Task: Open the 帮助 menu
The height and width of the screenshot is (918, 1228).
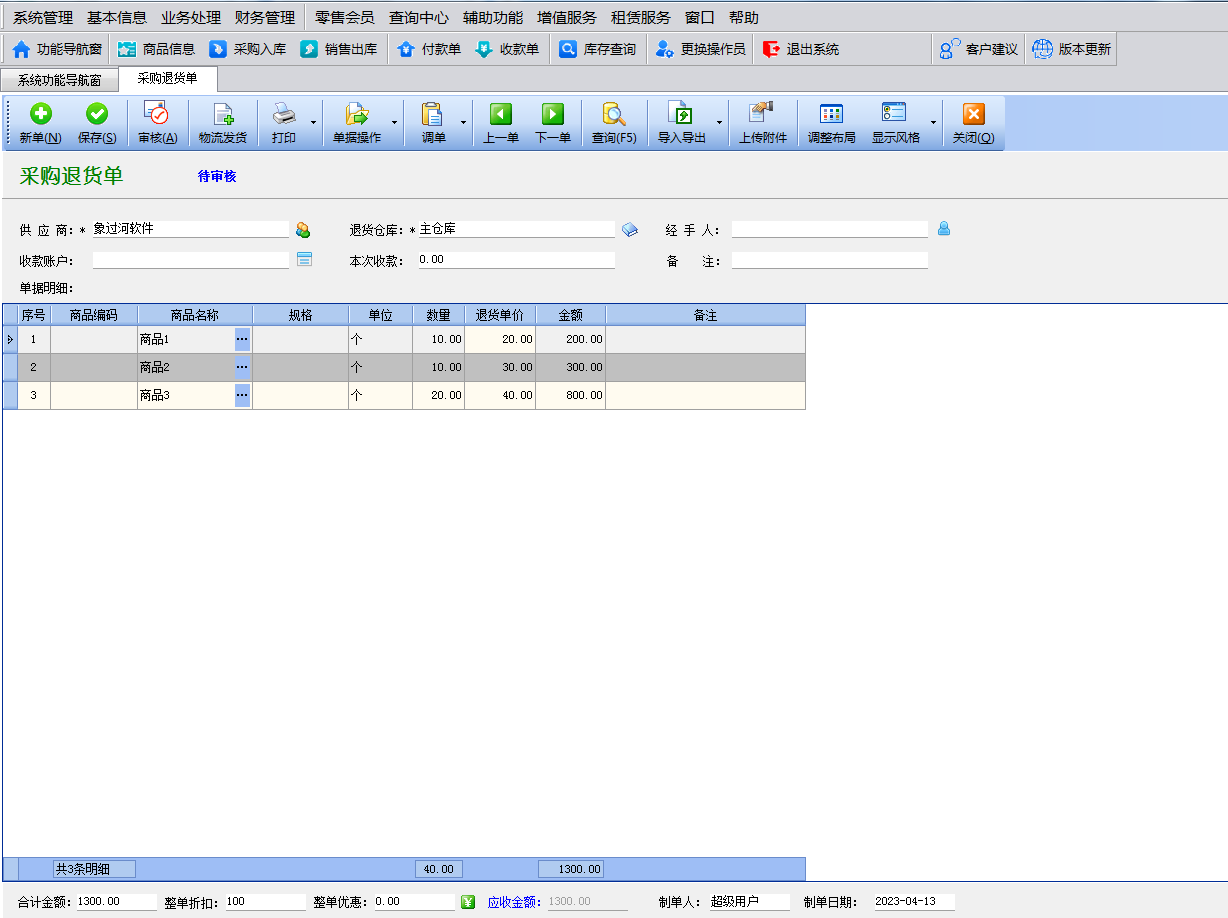Action: click(744, 18)
